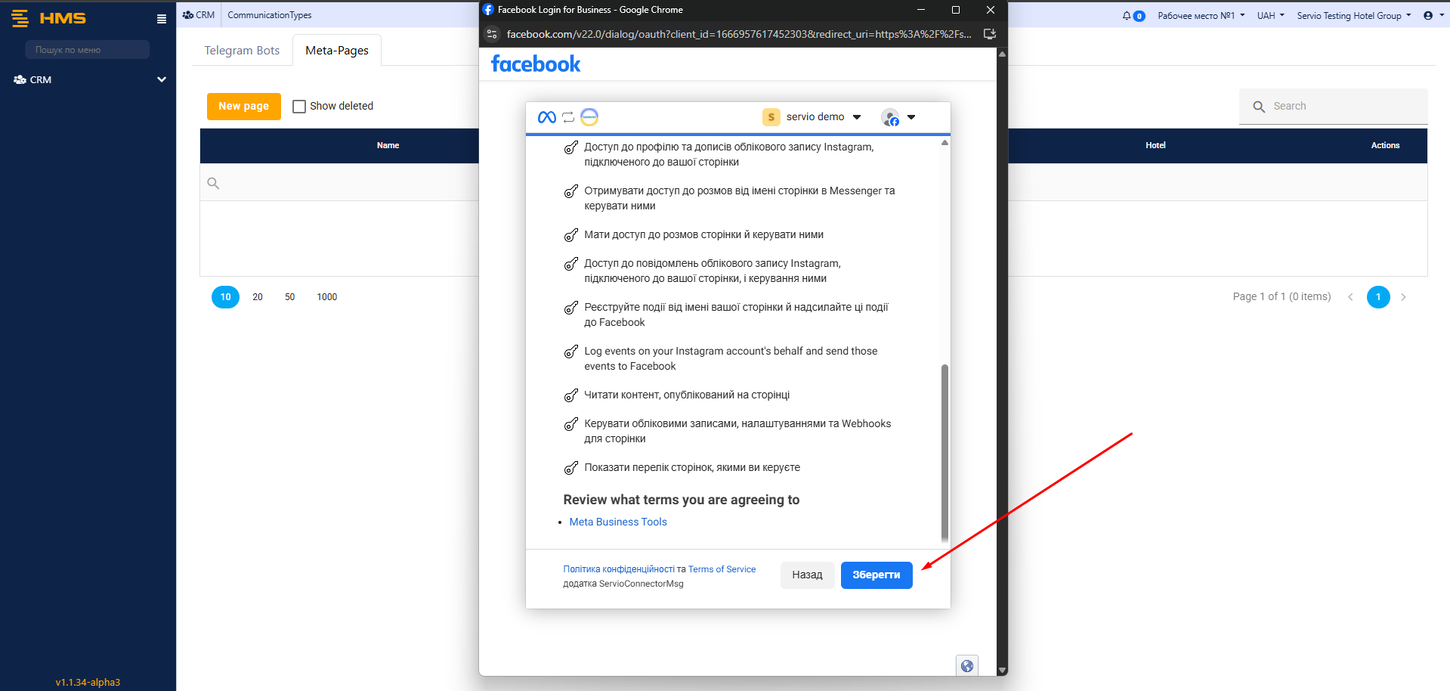Click the search magnifier in the Name column filter
The height and width of the screenshot is (691, 1450).
pyautogui.click(x=213, y=183)
